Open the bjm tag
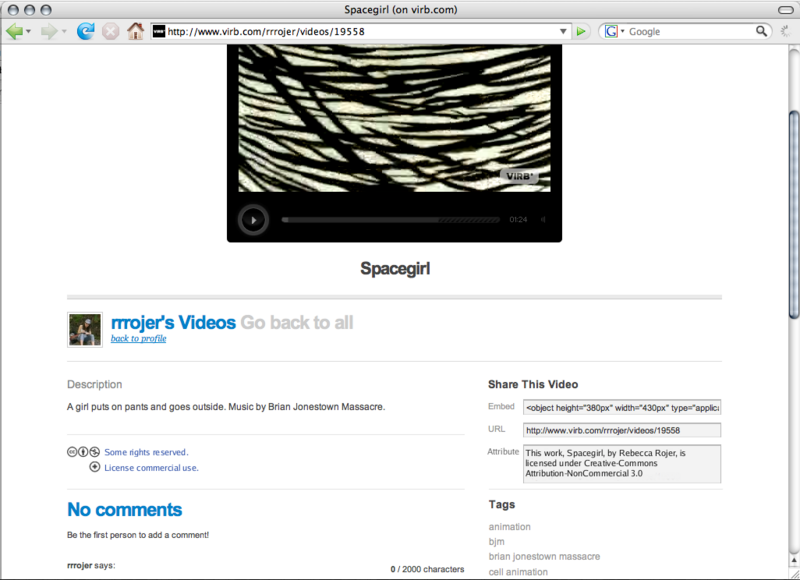The height and width of the screenshot is (580, 800). point(496,541)
